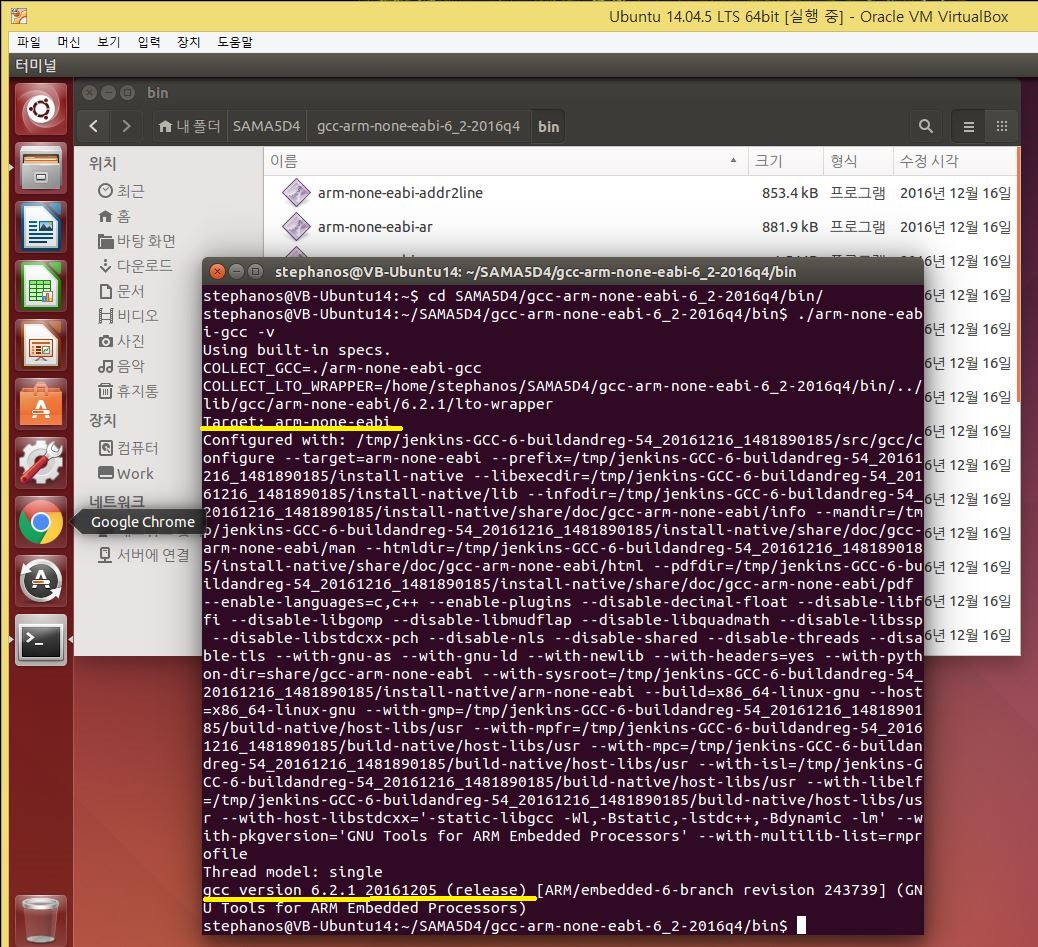The image size is (1038, 947).
Task: Open Ubuntu Software Center in dock
Action: point(41,404)
